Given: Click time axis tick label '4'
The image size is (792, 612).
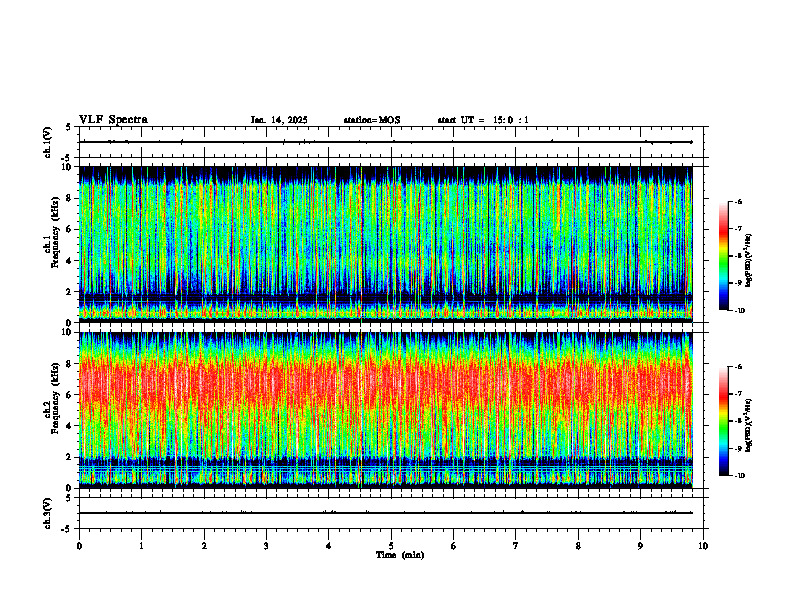Looking at the screenshot, I should coord(329,546).
